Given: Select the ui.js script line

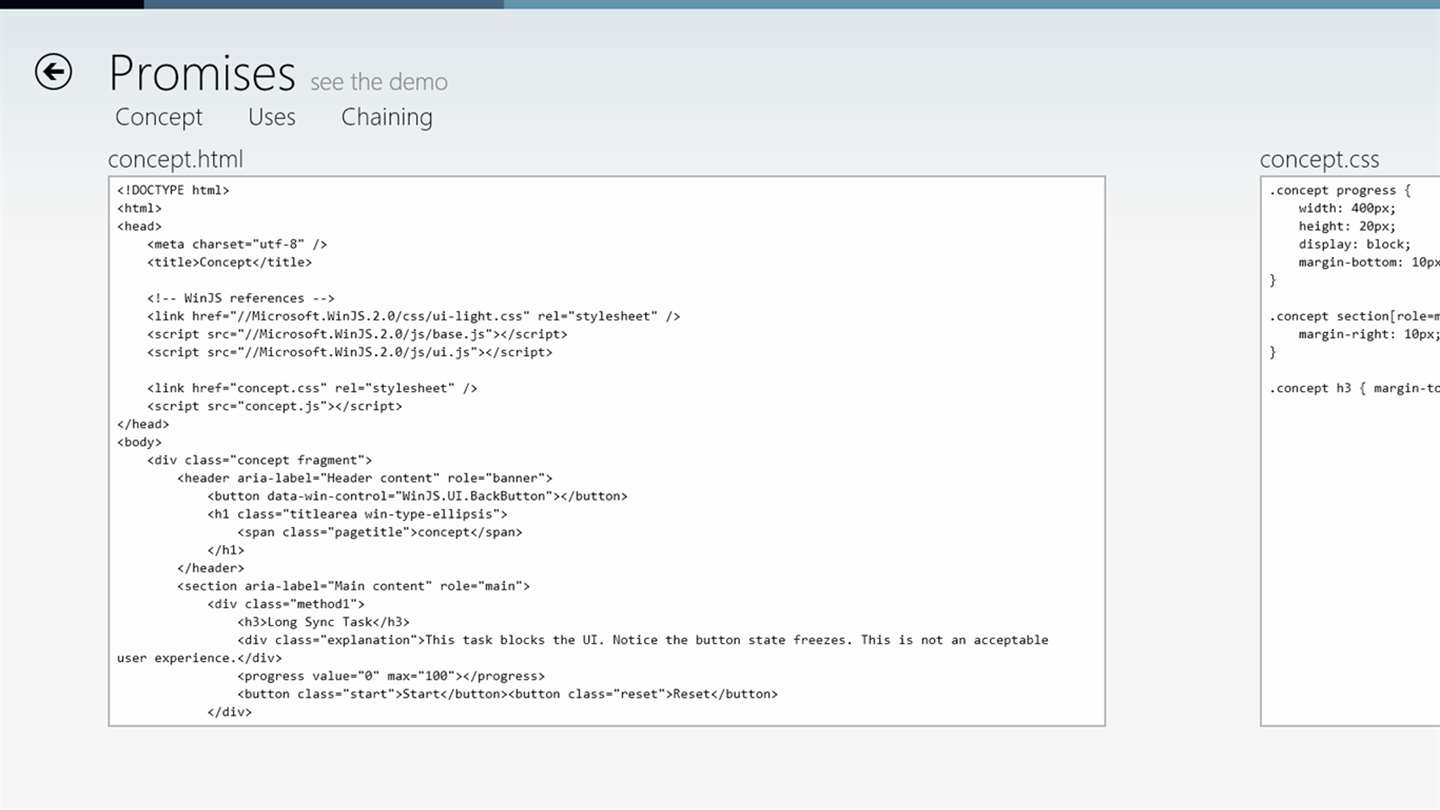Looking at the screenshot, I should tap(350, 352).
